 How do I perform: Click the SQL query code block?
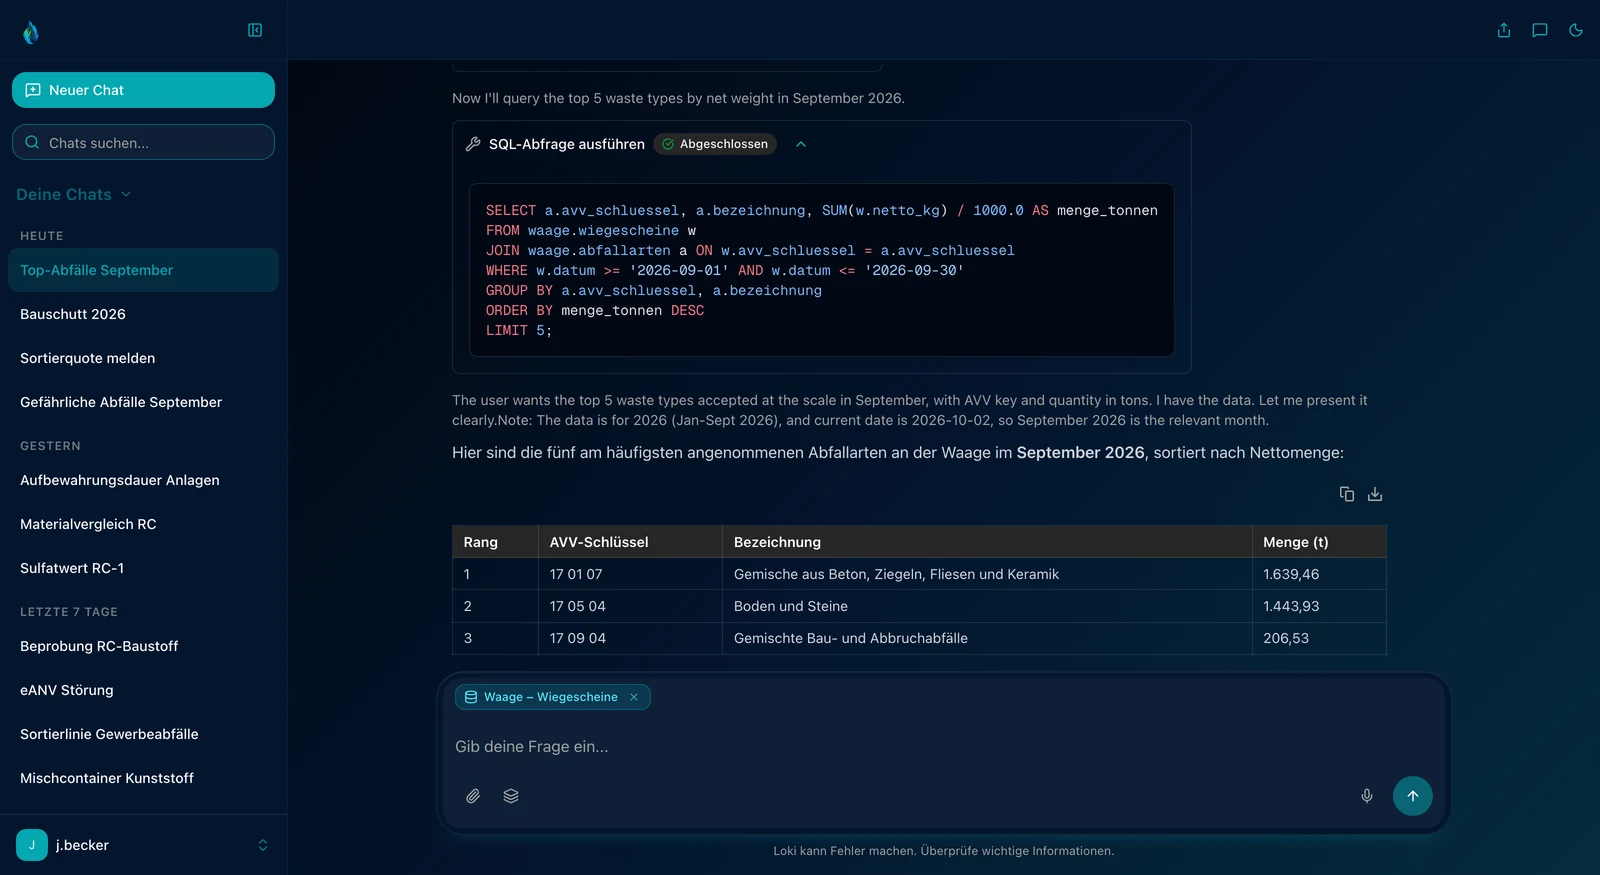tap(822, 270)
